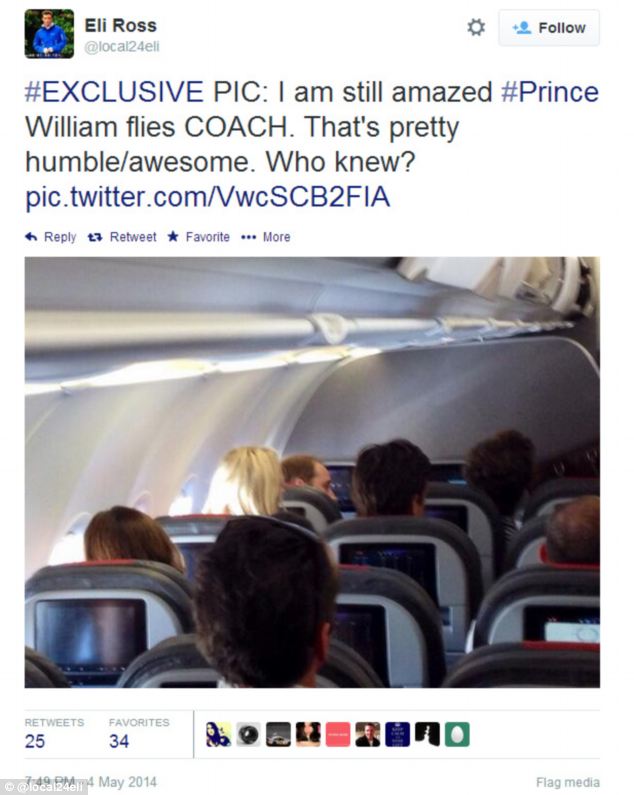Click Eli Ross's profile avatar
The width and height of the screenshot is (634, 795).
(x=49, y=34)
